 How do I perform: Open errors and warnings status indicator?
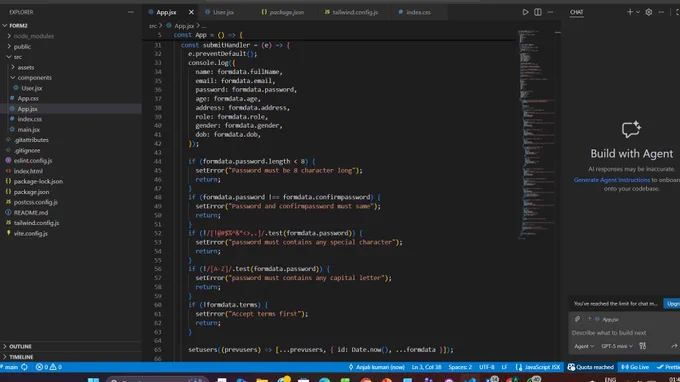tap(49, 367)
